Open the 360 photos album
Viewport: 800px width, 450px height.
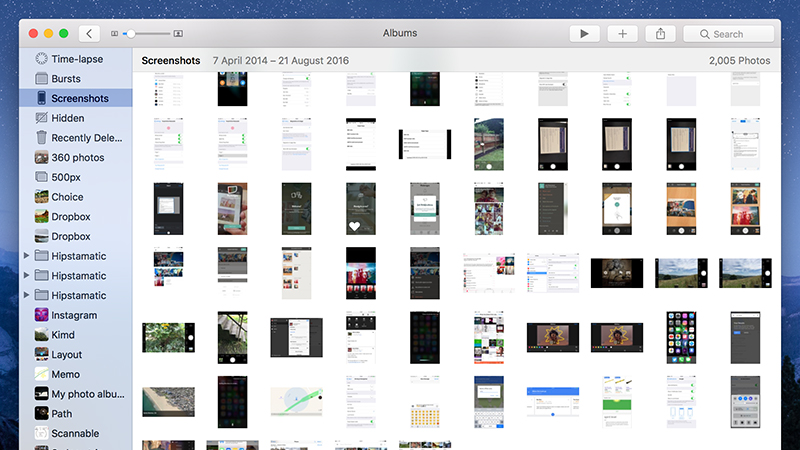pyautogui.click(x=76, y=157)
